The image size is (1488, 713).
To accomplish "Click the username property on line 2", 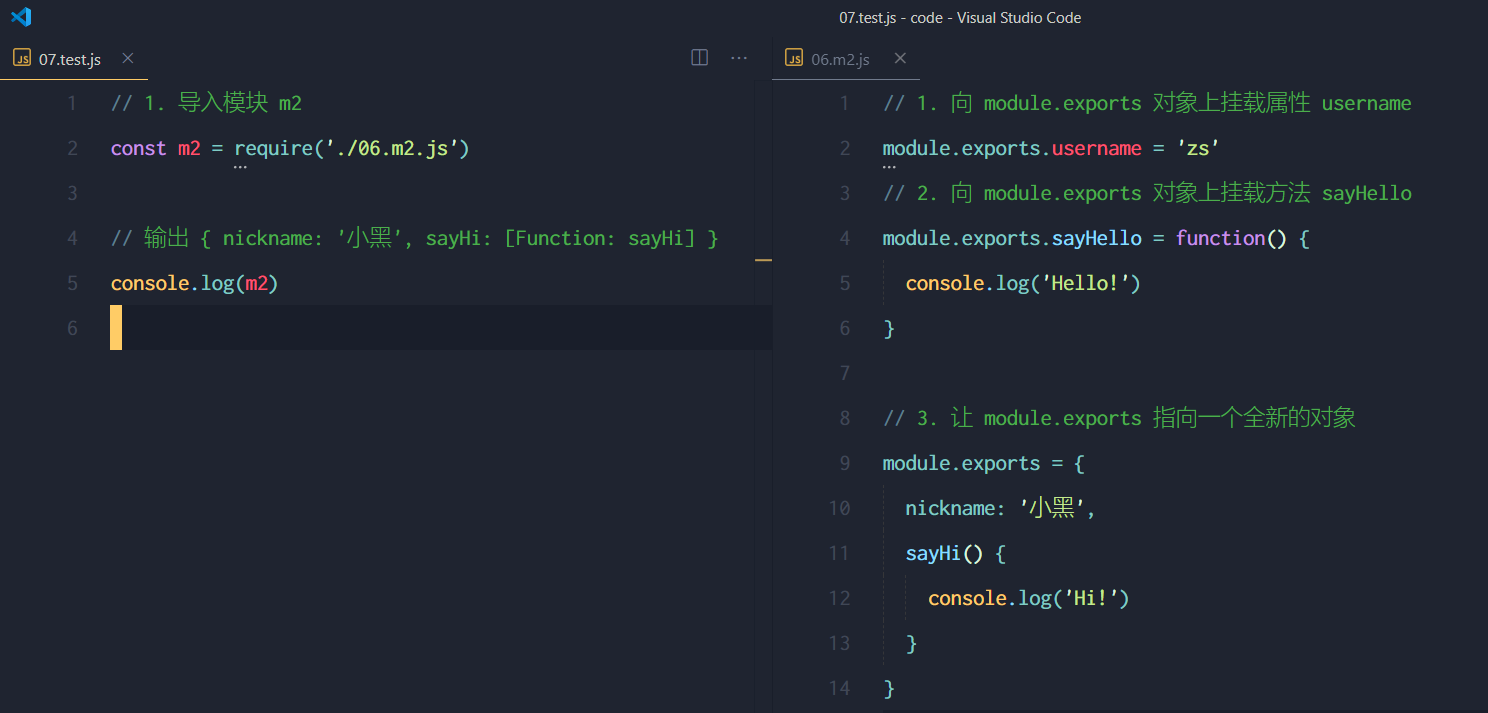I will pos(1097,148).
